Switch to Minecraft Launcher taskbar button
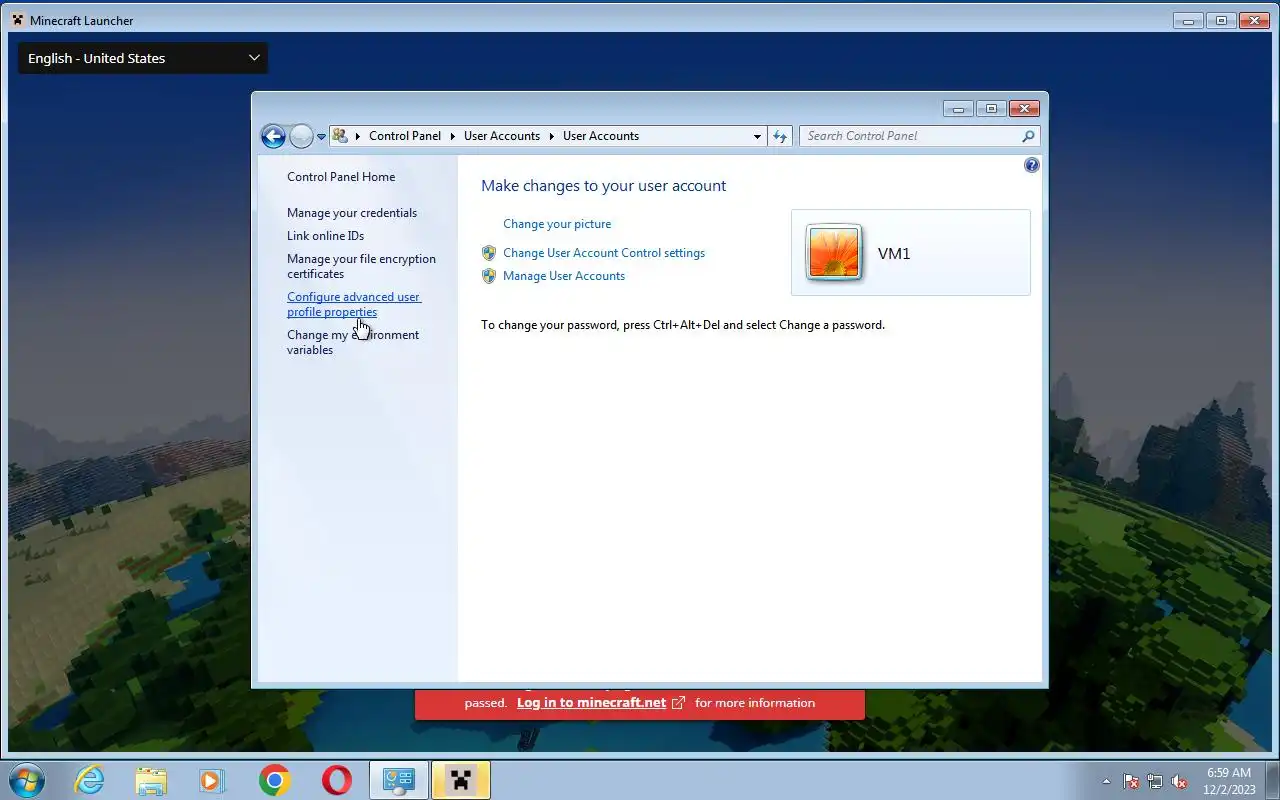 coord(461,780)
